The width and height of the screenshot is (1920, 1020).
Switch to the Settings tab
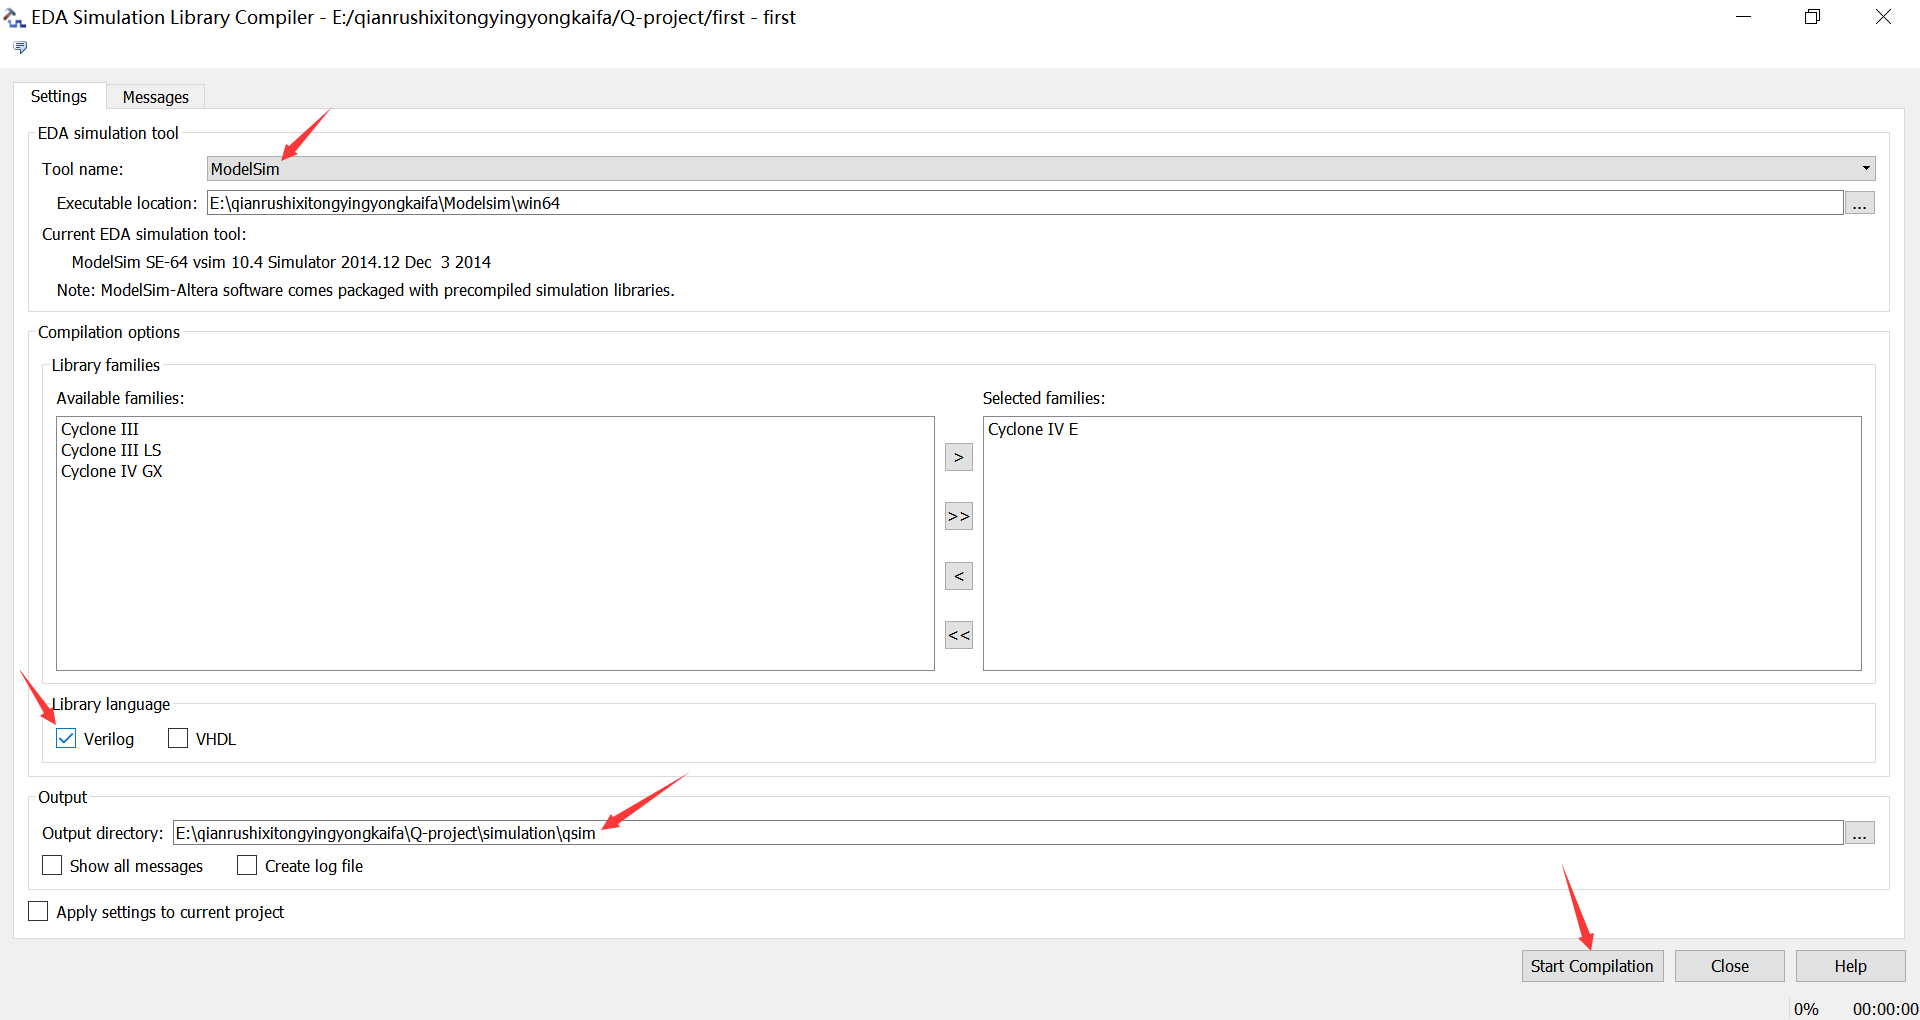pyautogui.click(x=59, y=96)
